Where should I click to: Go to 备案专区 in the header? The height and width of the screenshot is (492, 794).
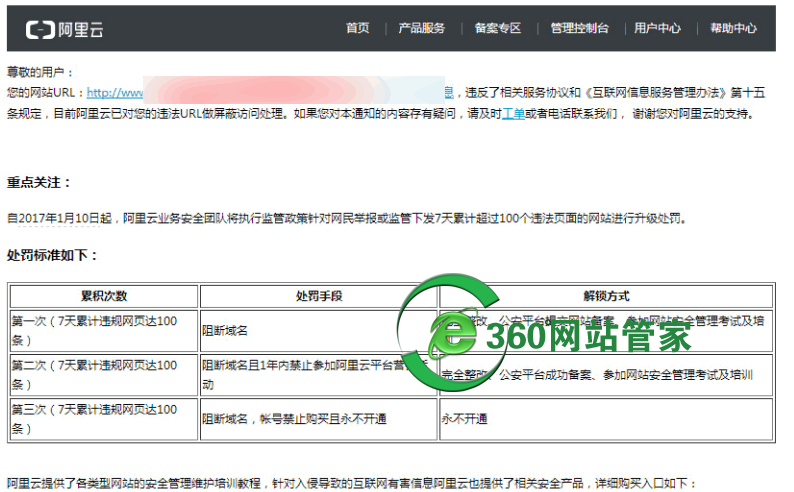(498, 28)
